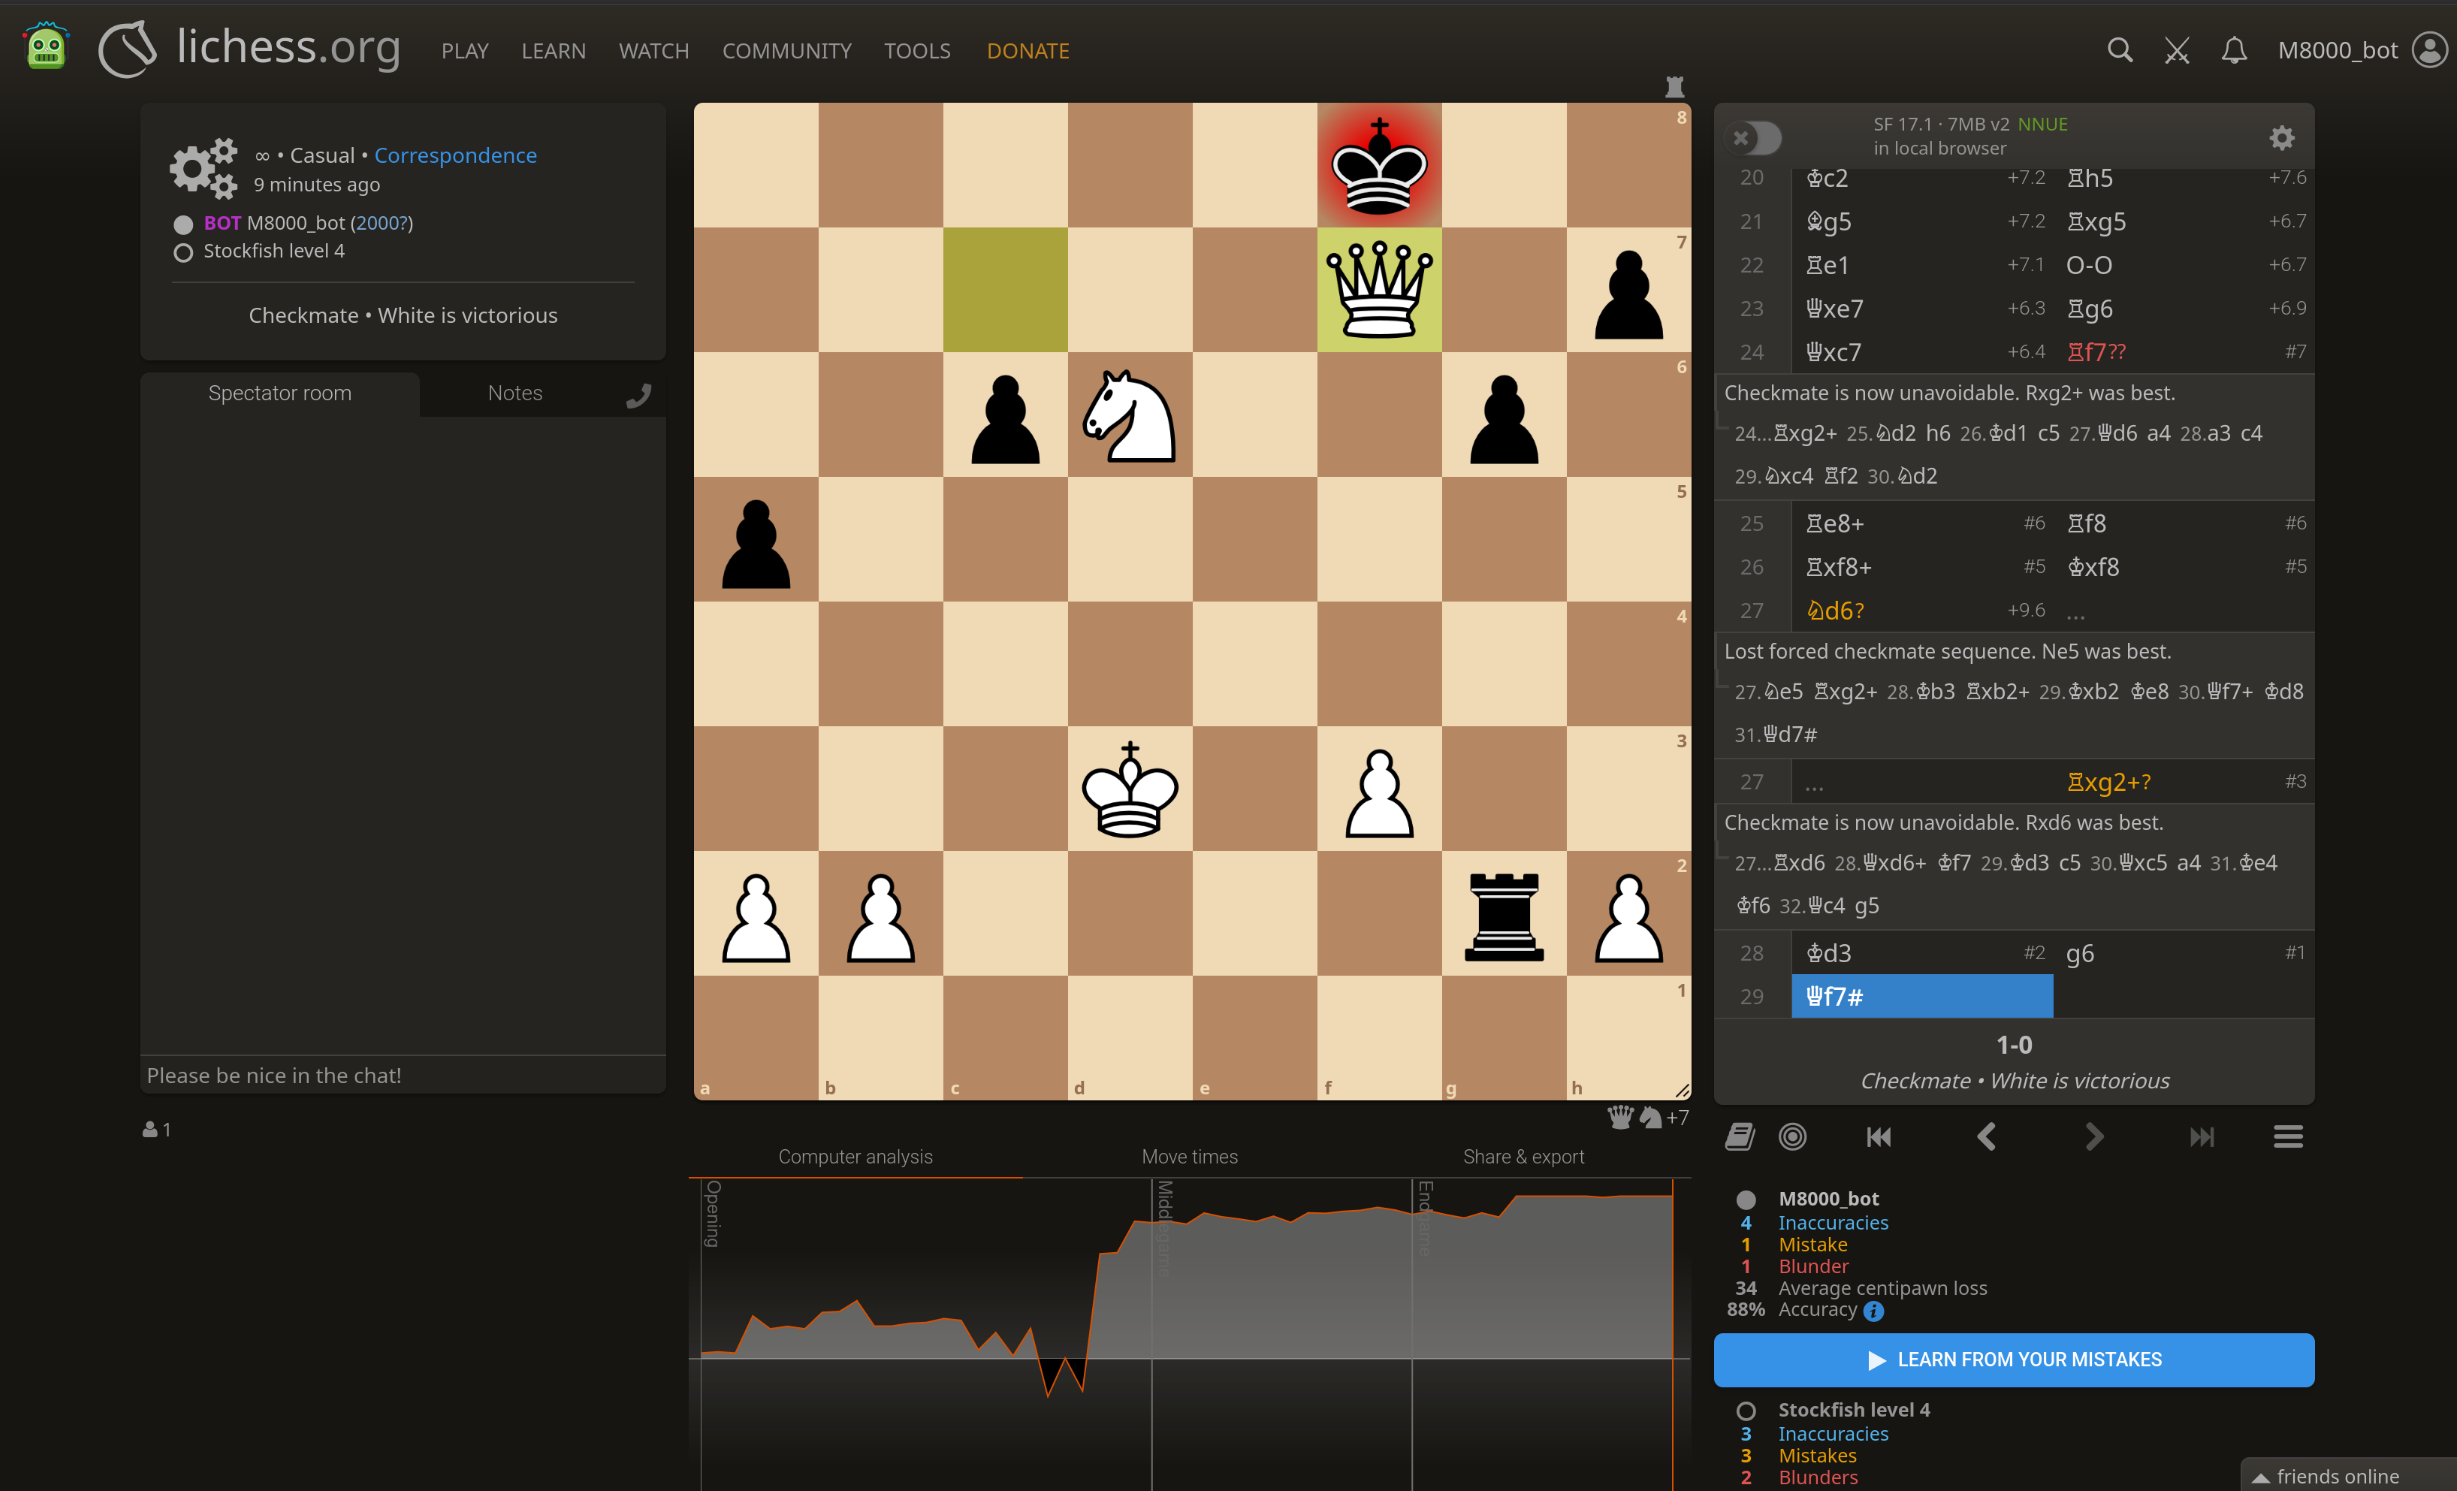
Task: Open the search magnifier icon
Action: pos(2119,50)
